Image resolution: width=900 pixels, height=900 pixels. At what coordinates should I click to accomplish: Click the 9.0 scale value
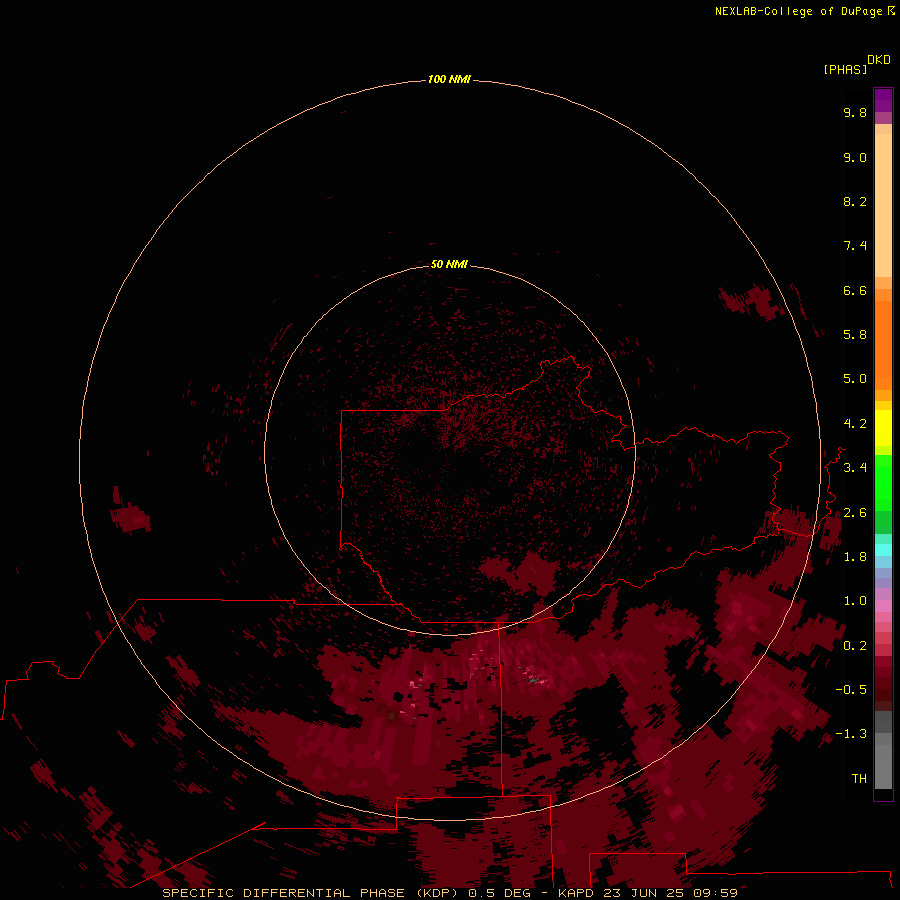[855, 157]
